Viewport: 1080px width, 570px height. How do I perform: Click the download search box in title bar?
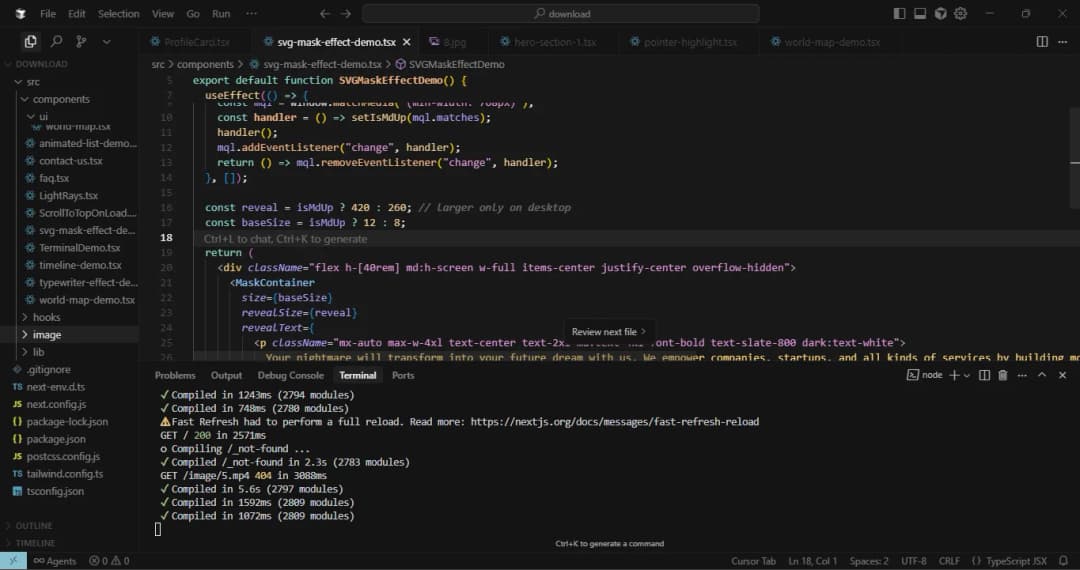pyautogui.click(x=560, y=14)
